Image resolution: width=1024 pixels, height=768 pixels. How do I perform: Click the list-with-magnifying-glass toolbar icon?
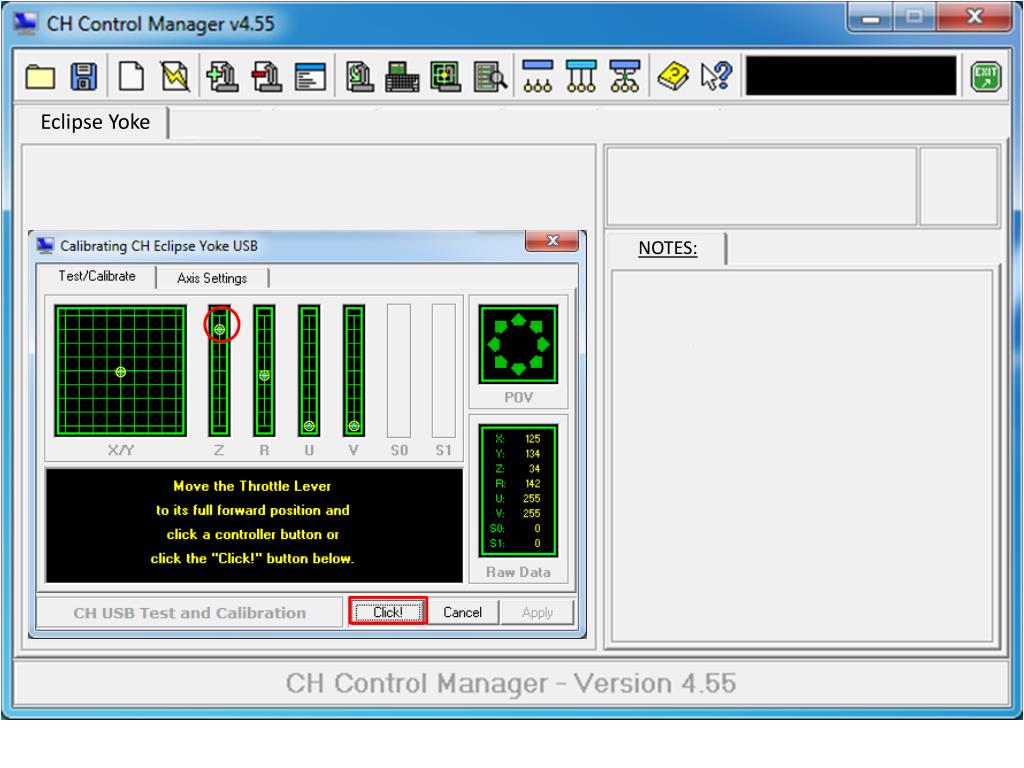[490, 76]
